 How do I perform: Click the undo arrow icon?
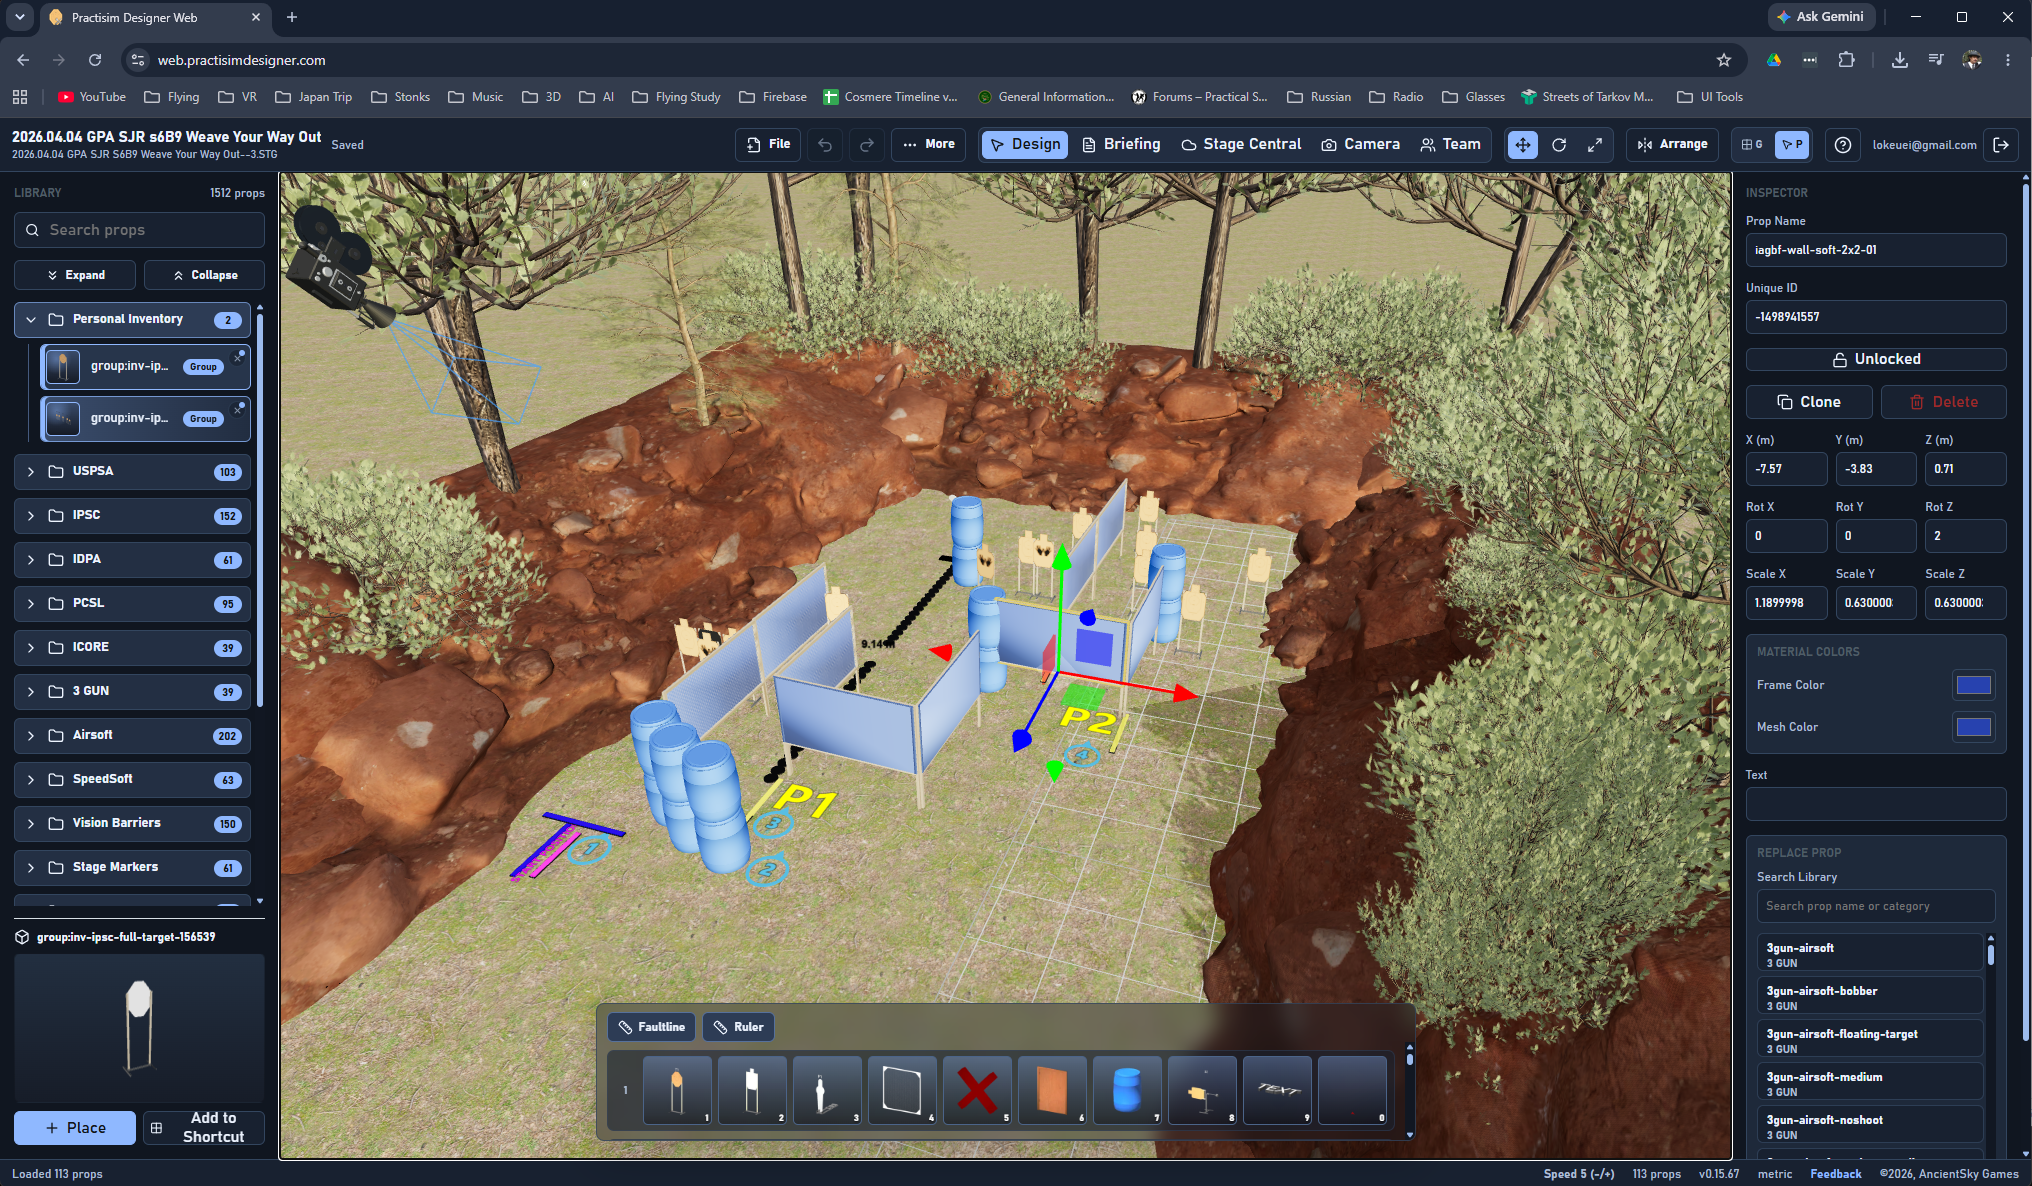pos(825,145)
